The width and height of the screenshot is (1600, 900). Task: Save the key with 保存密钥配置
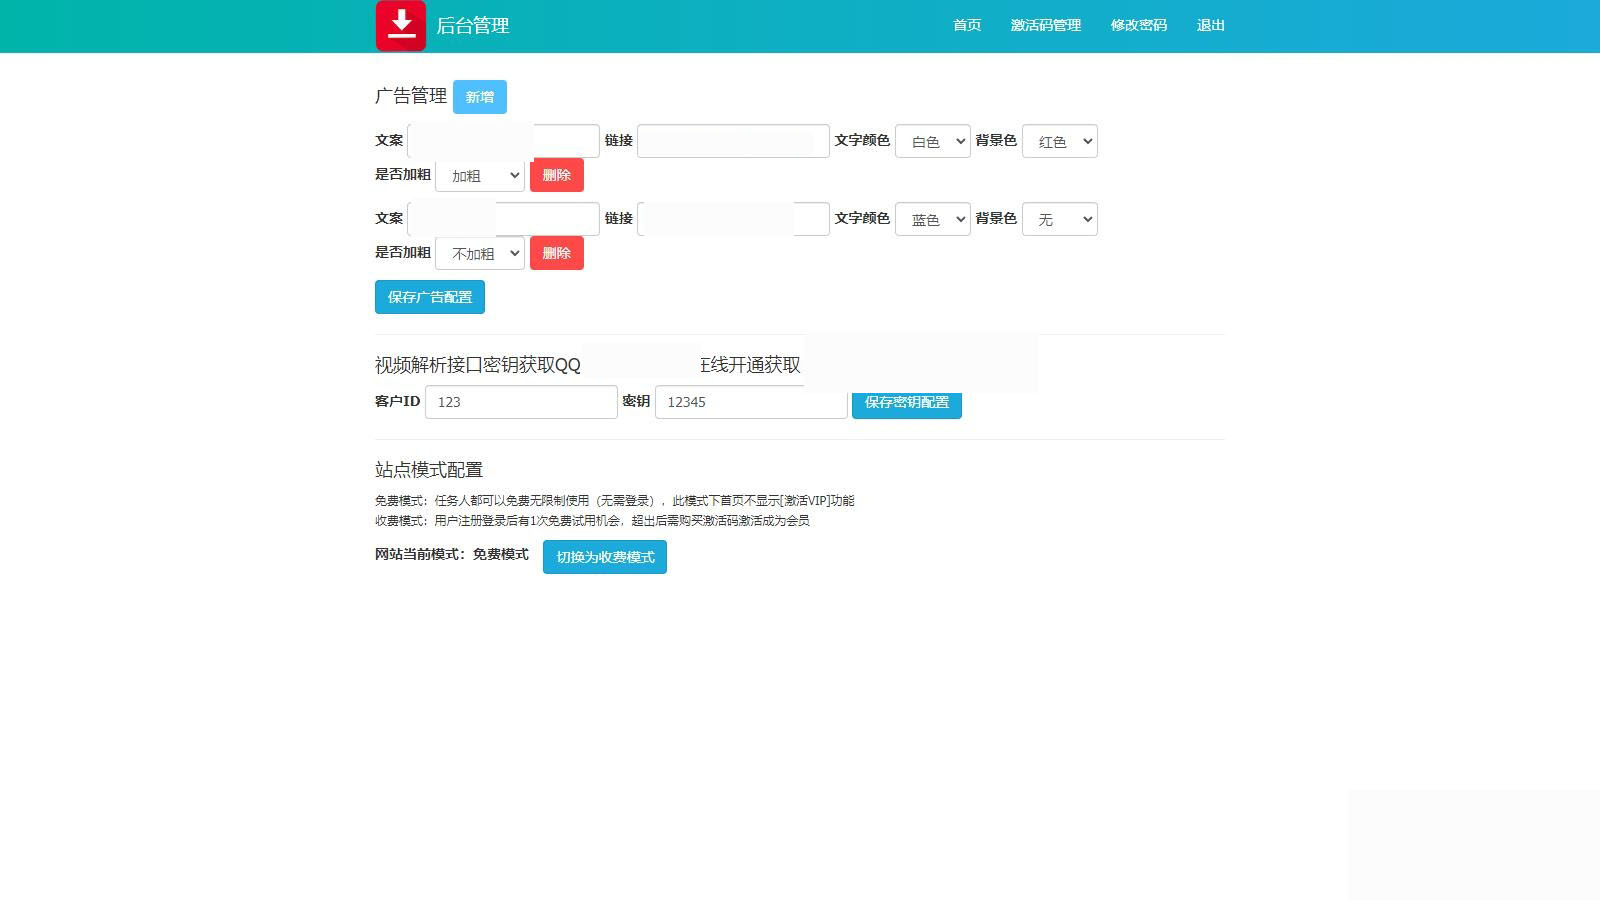point(906,405)
